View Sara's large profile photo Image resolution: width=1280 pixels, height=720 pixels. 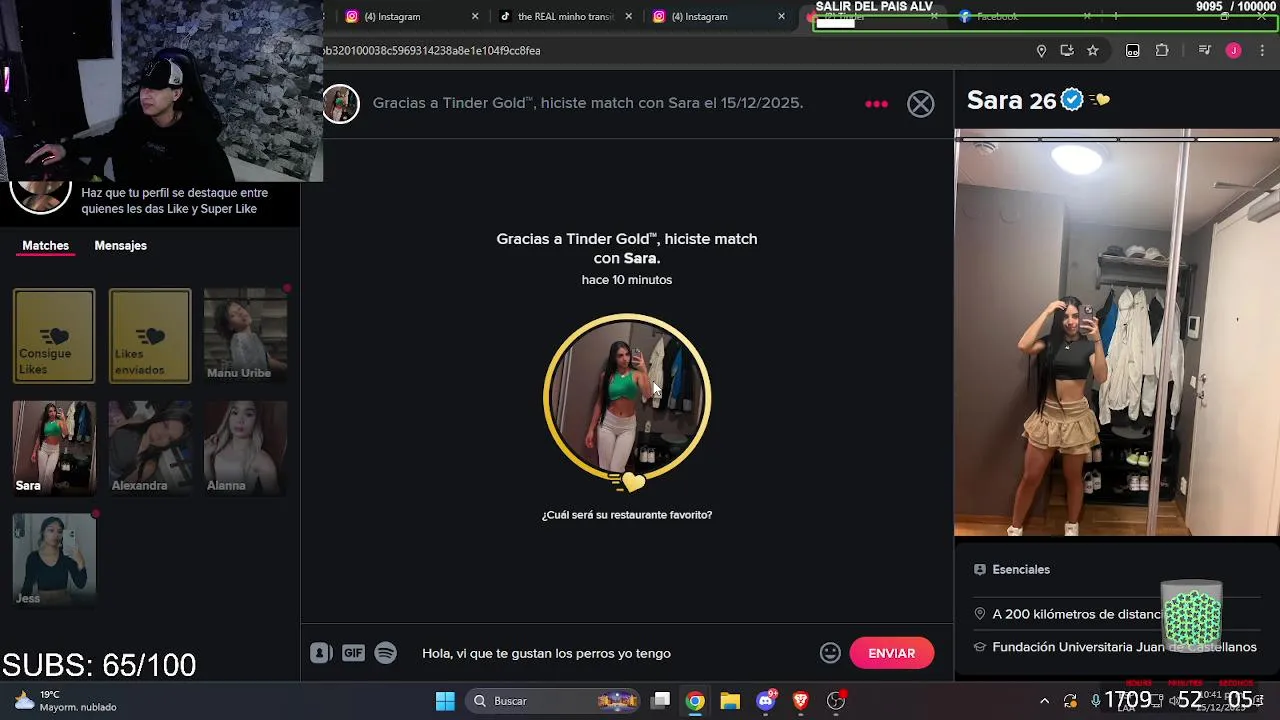pyautogui.click(x=1117, y=333)
